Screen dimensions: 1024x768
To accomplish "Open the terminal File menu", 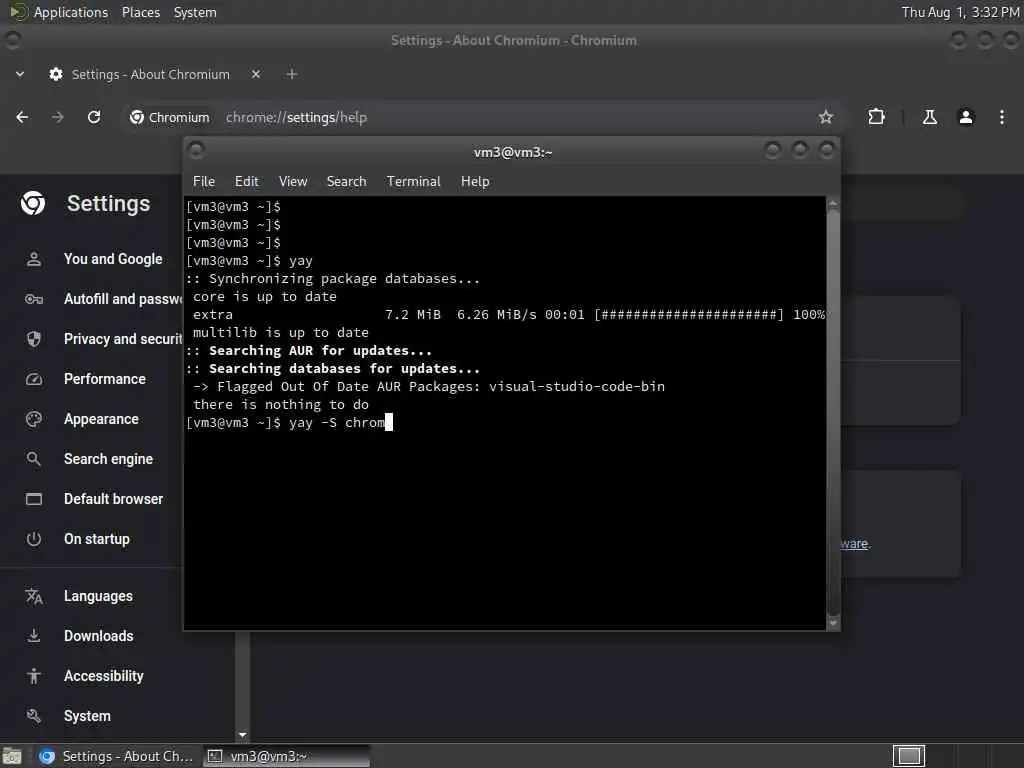I will (x=204, y=182).
